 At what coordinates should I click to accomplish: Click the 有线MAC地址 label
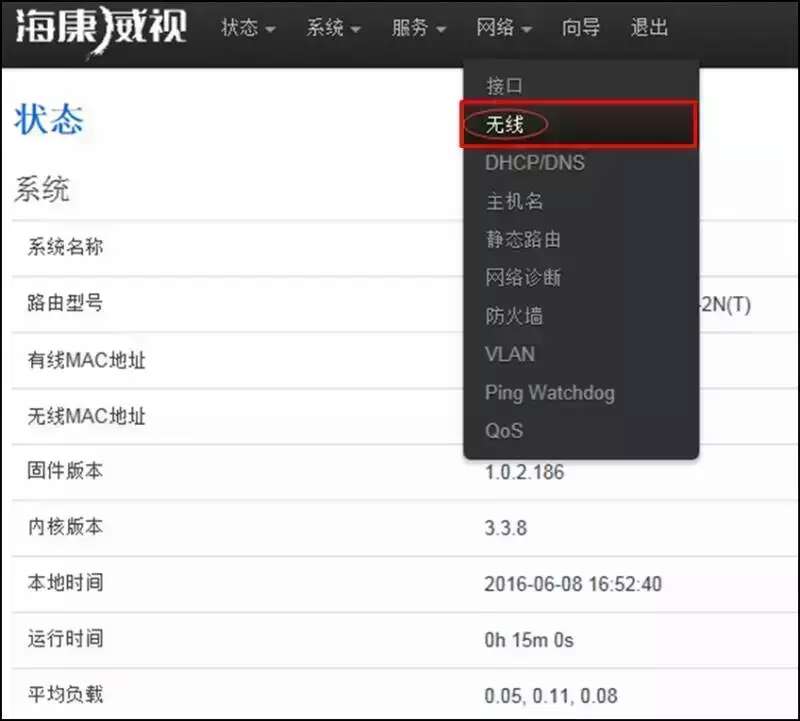(x=87, y=360)
